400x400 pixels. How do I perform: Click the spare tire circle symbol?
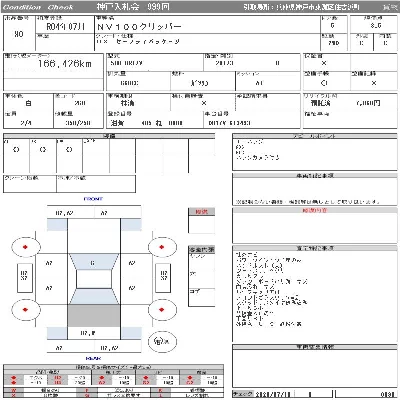point(162,341)
